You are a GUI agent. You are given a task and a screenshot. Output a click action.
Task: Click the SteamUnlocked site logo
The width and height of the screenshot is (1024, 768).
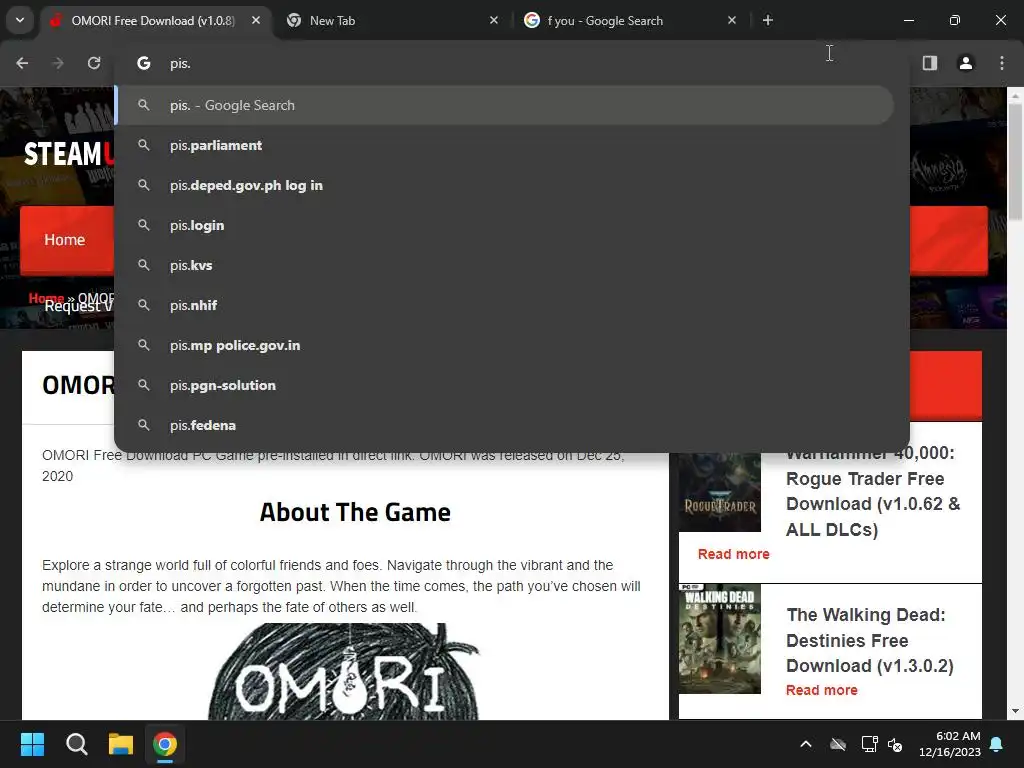coord(69,154)
